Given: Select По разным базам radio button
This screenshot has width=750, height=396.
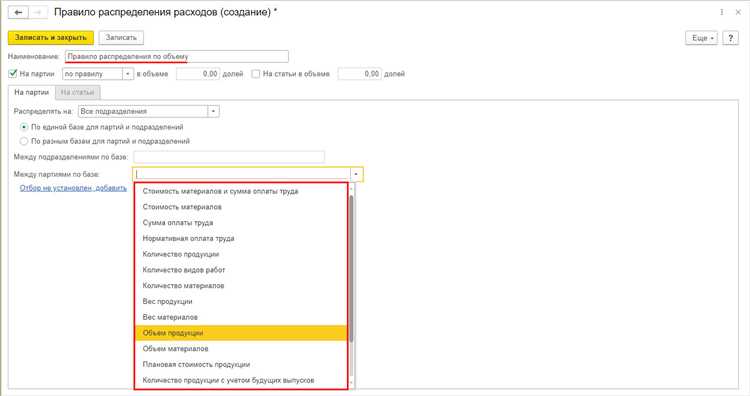Looking at the screenshot, I should click(x=24, y=141).
